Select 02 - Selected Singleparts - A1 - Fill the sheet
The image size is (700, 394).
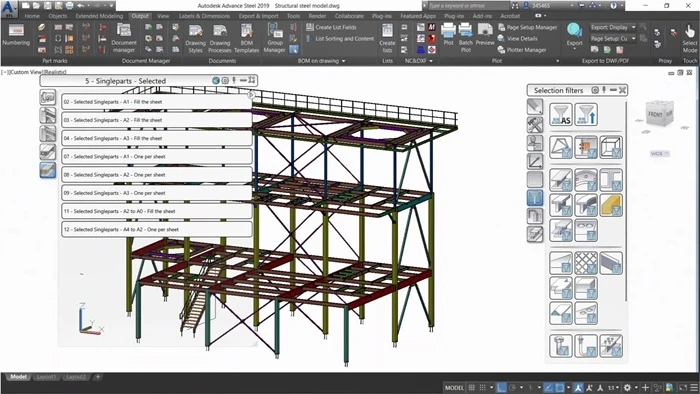(x=157, y=102)
